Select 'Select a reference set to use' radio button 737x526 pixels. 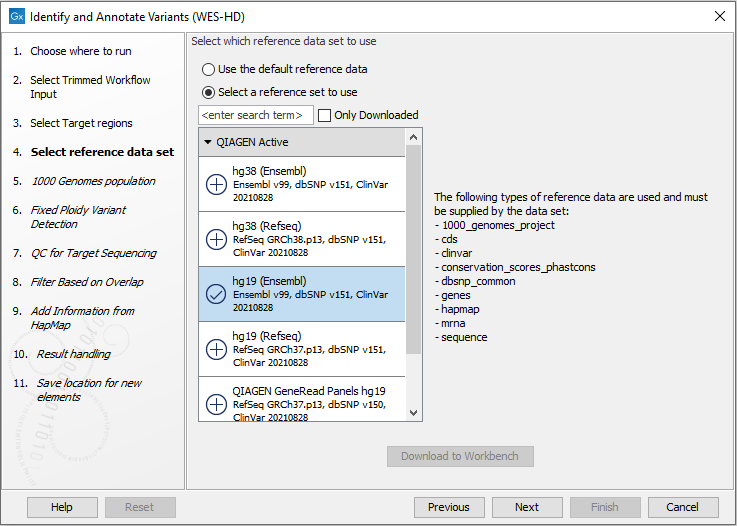click(208, 92)
